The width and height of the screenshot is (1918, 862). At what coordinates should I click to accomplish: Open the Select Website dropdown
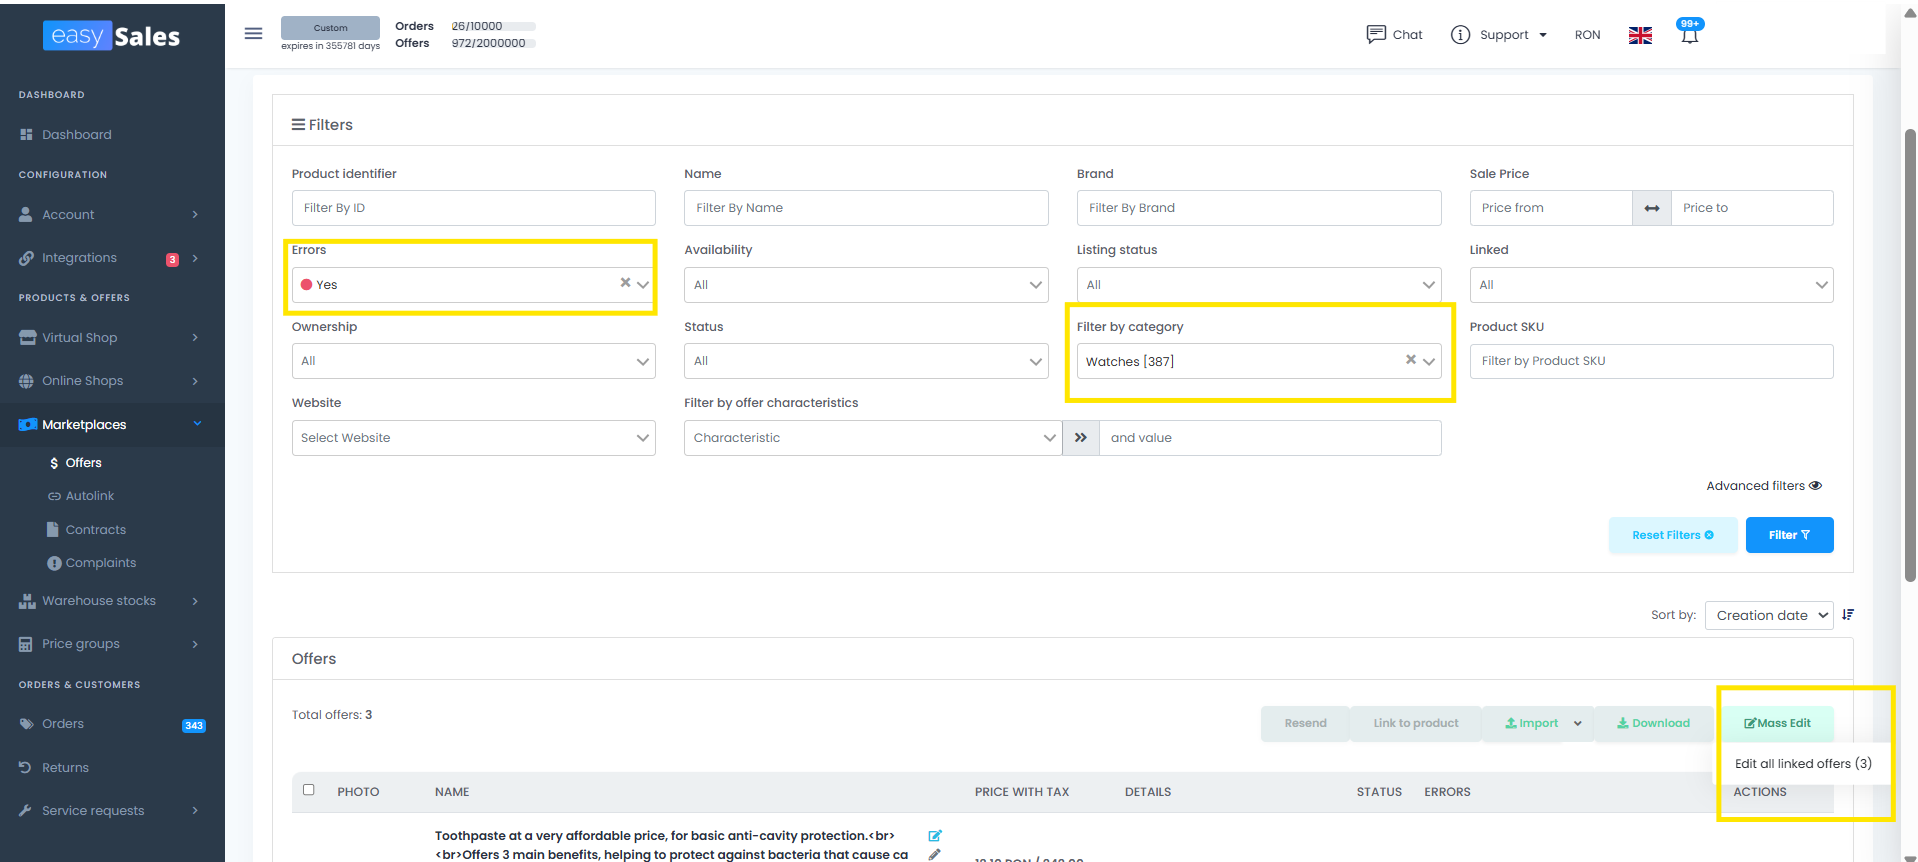click(x=474, y=438)
